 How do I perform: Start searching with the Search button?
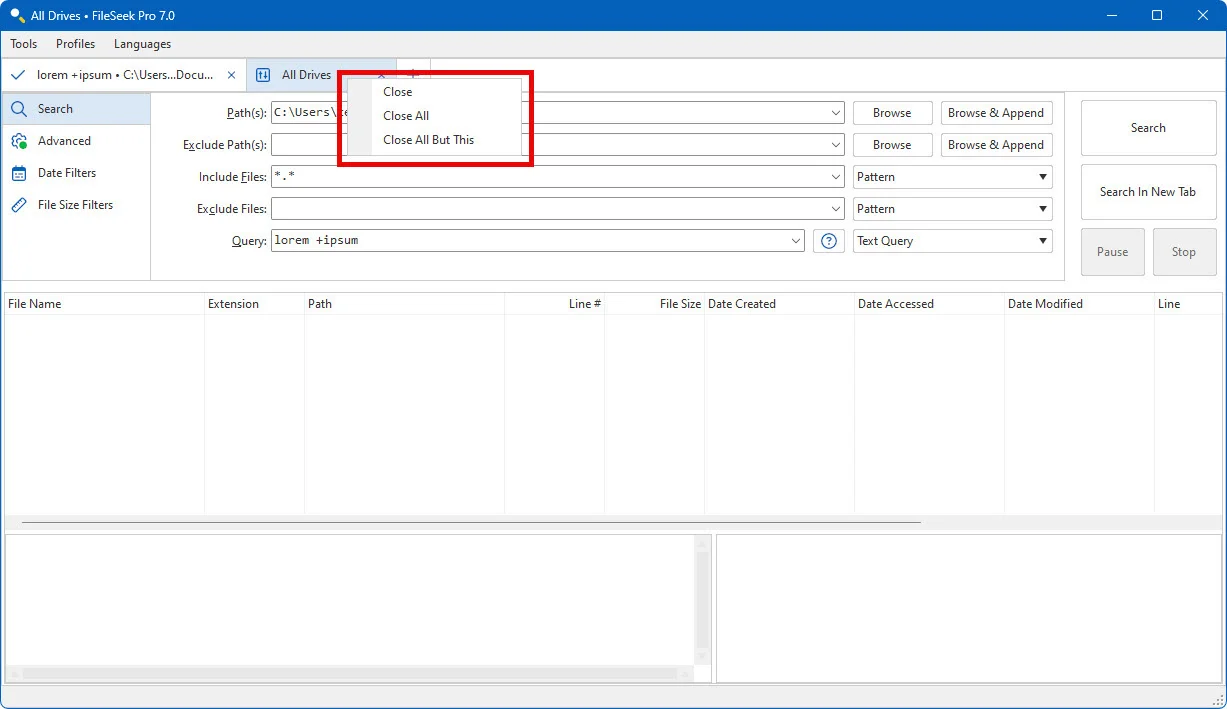[1147, 127]
